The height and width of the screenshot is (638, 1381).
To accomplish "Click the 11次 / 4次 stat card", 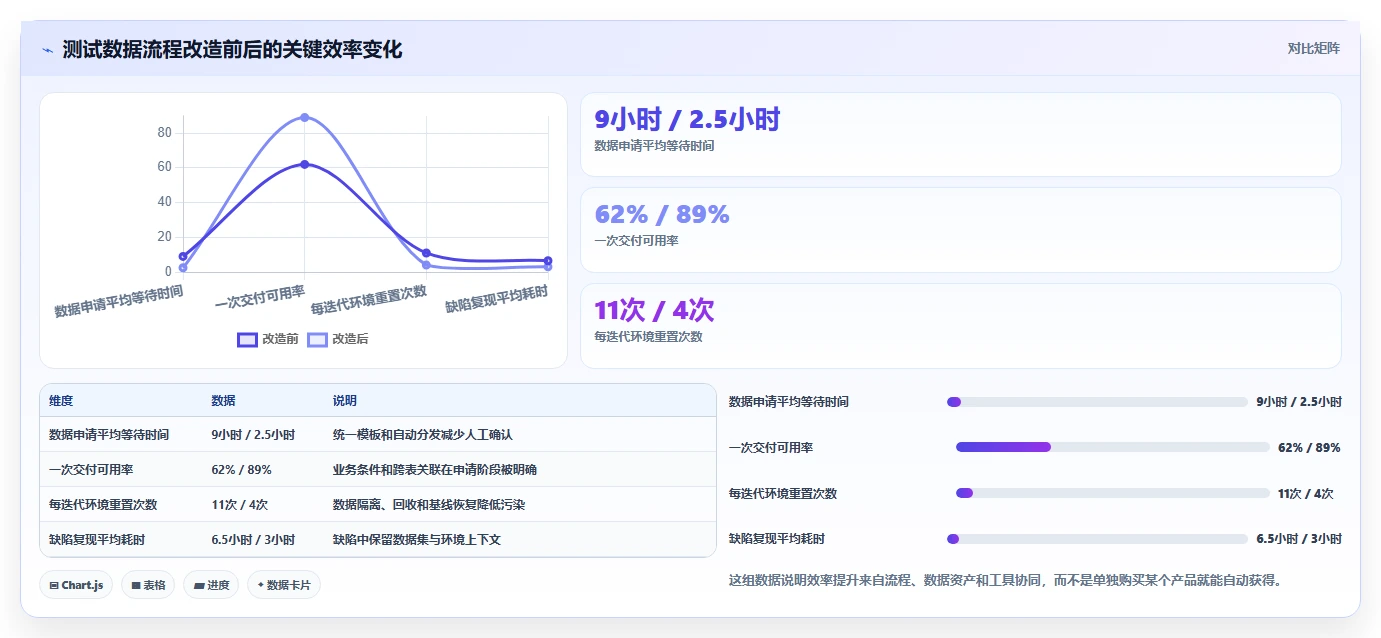I will [960, 326].
